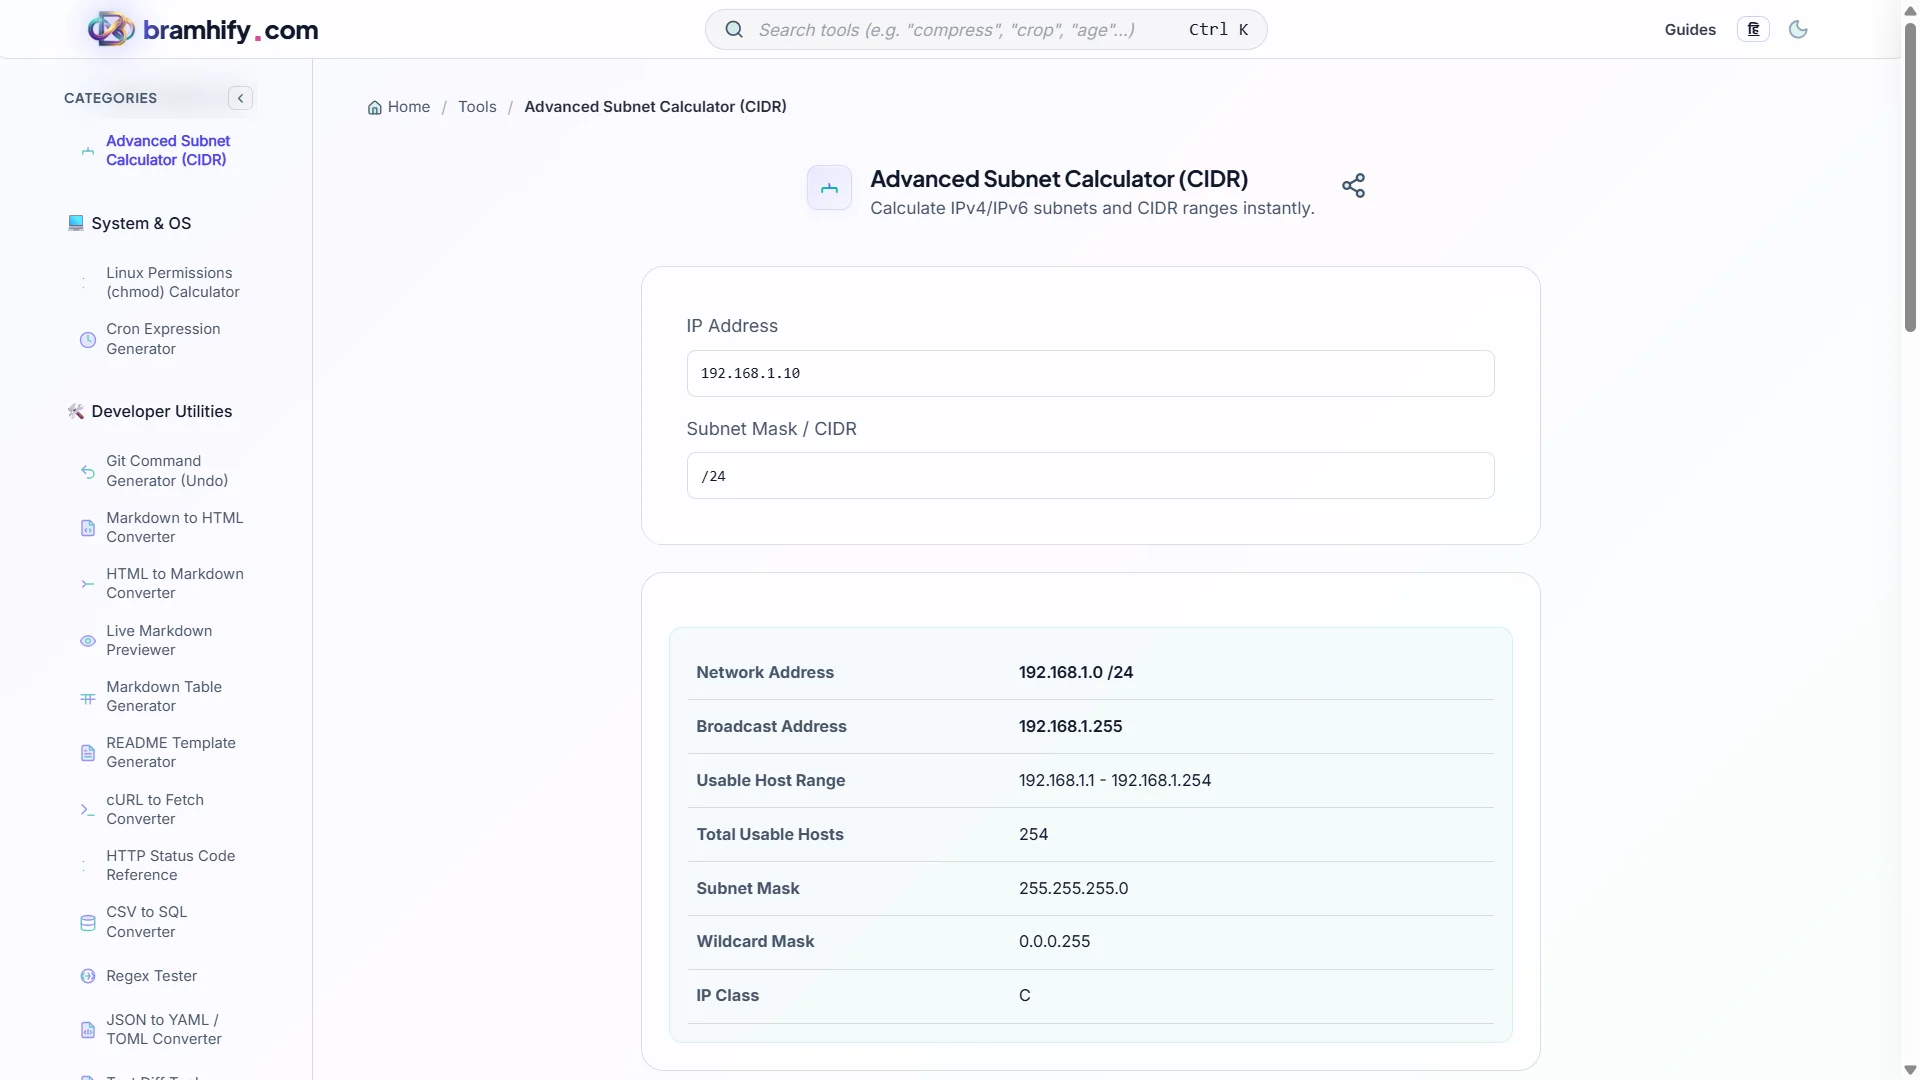Open Linux Permissions (chmod) Calculator
Viewport: 1920px width, 1080px height.
pos(173,283)
